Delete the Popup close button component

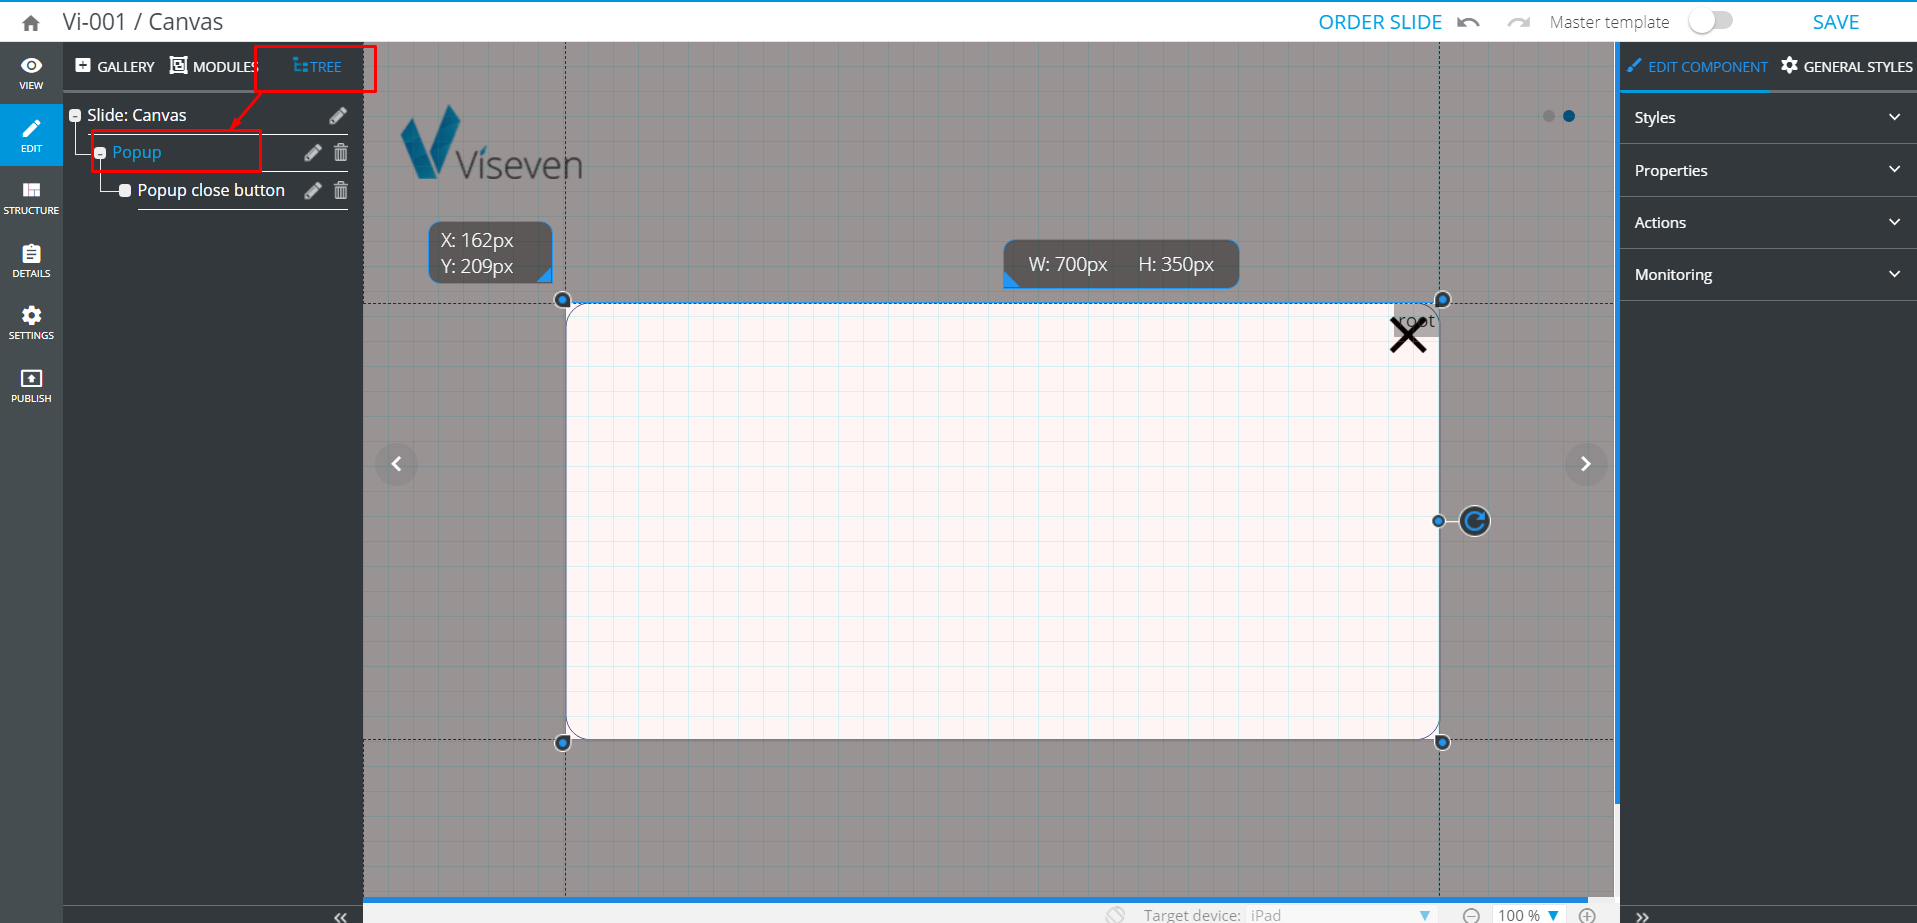click(x=341, y=190)
